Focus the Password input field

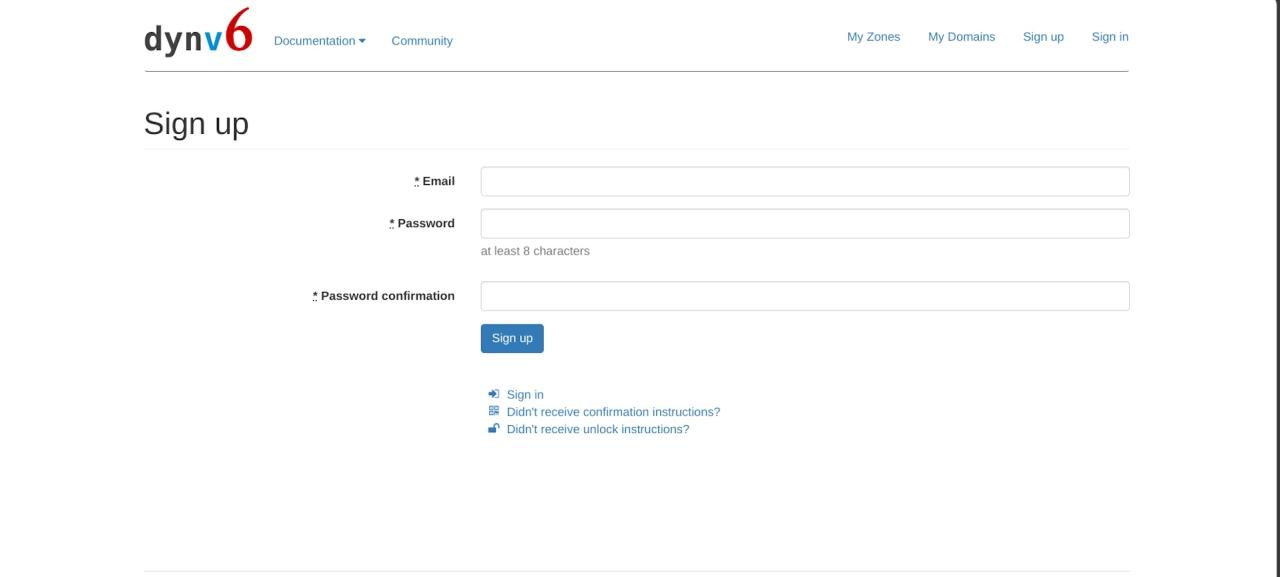point(805,223)
